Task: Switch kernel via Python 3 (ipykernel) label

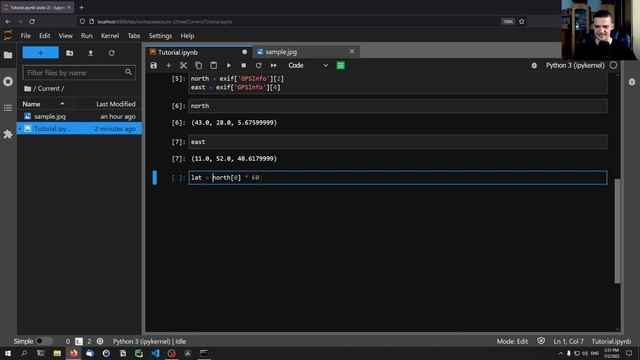Action: (575, 65)
